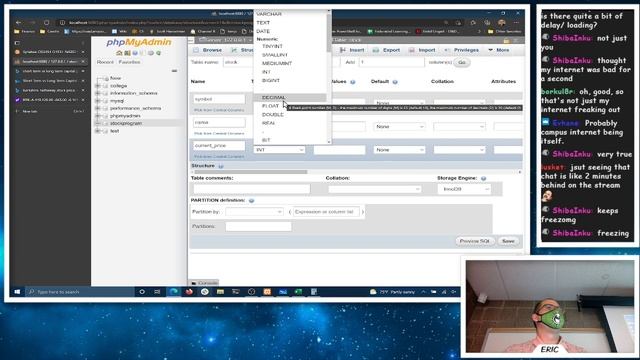This screenshot has width=640, height=360.
Task: Click the Cortana circle icon on taskbar
Action: click(x=142, y=292)
